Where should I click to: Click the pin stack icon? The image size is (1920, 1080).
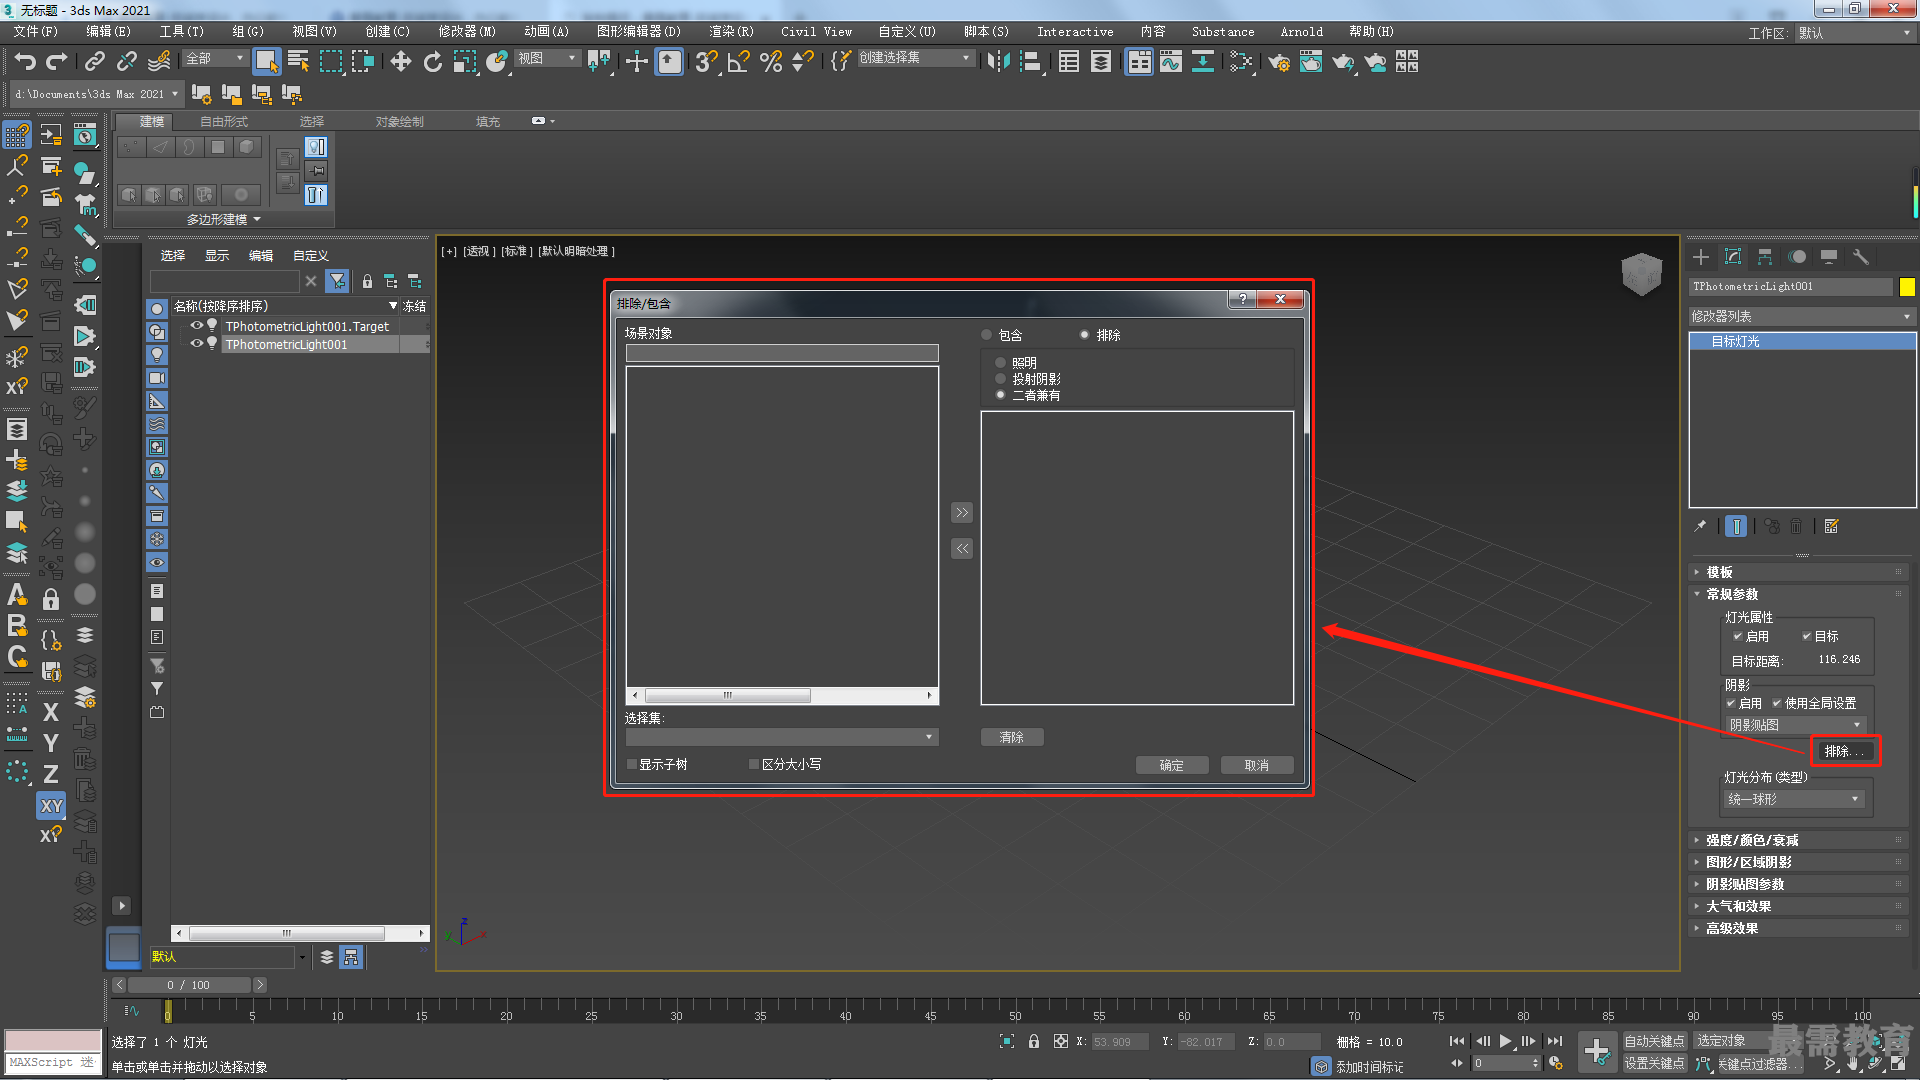coord(1700,526)
